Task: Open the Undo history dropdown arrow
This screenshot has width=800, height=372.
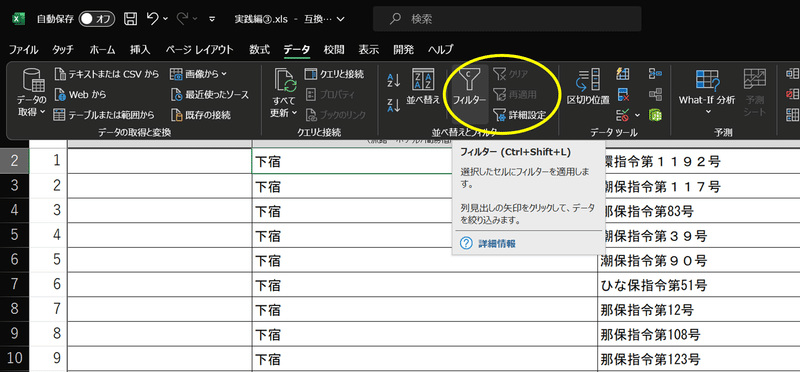Action: [165, 19]
